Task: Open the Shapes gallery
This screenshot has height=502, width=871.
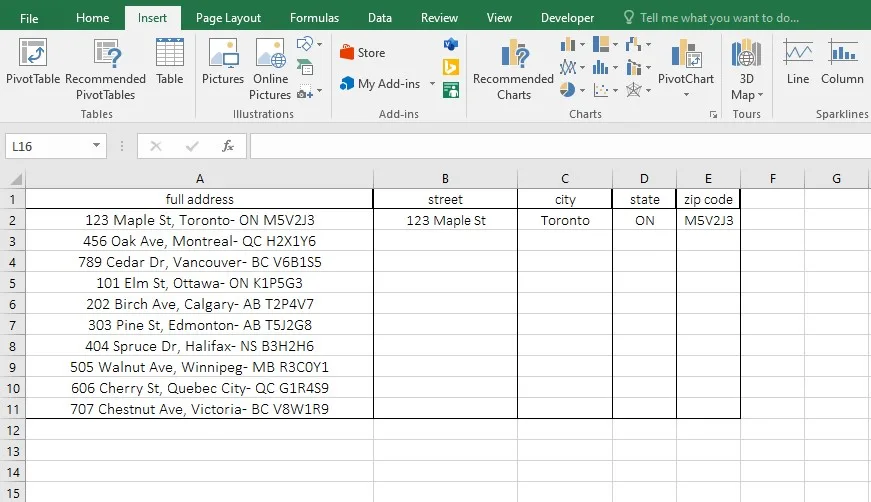Action: coord(304,44)
